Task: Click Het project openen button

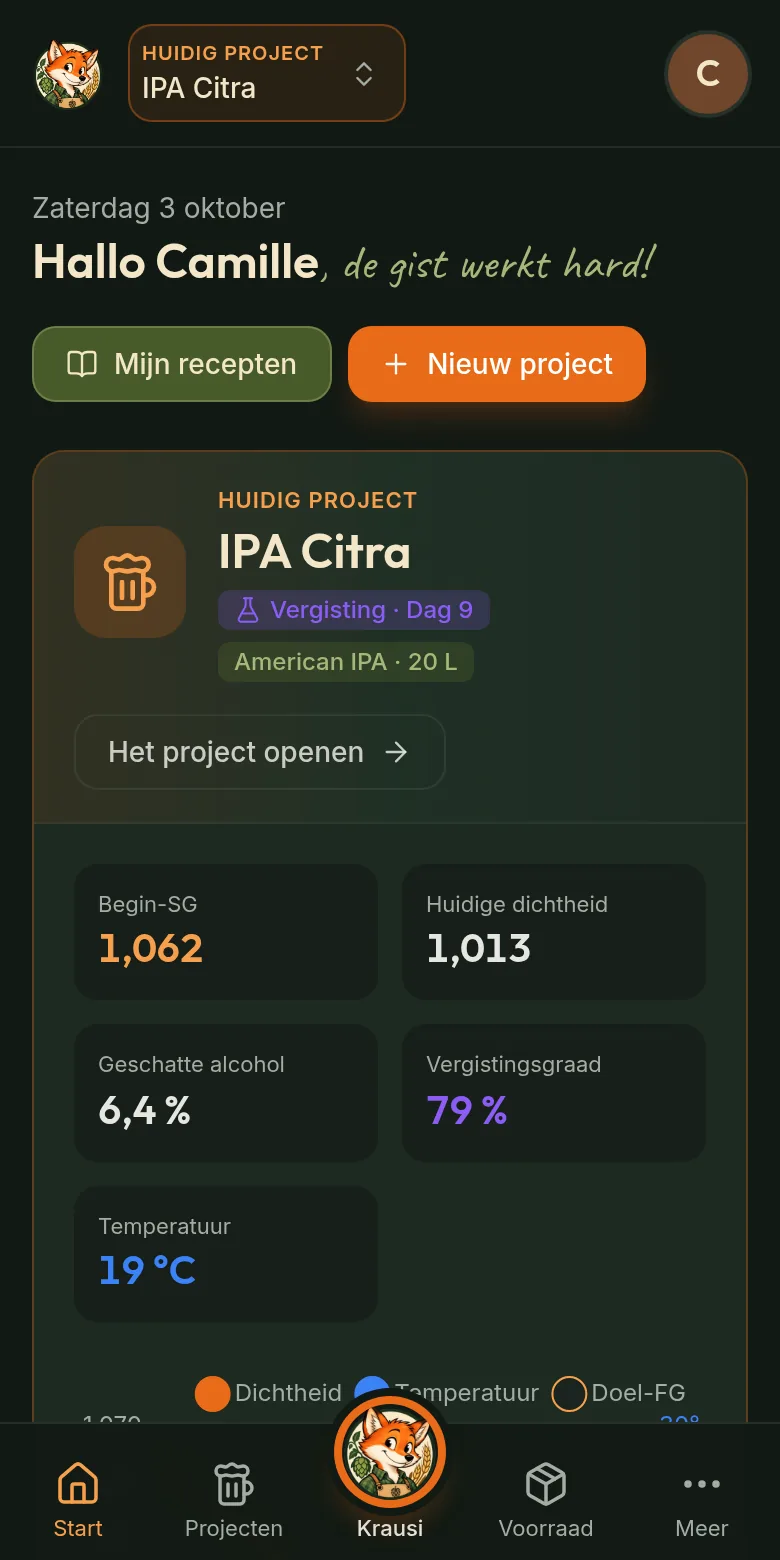Action: [260, 752]
